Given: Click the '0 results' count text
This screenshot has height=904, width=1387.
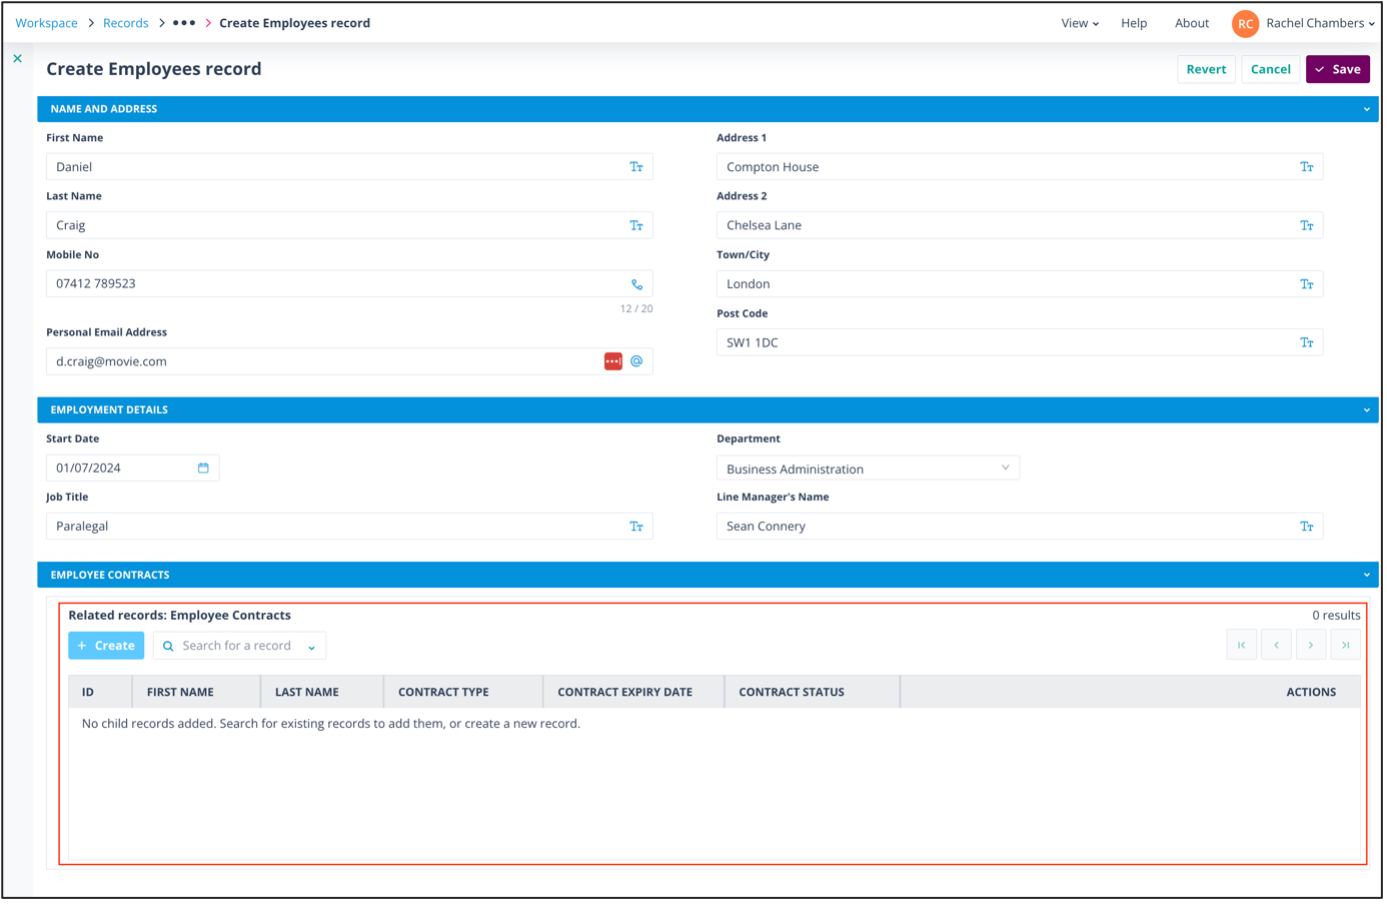Looking at the screenshot, I should coord(1336,616).
